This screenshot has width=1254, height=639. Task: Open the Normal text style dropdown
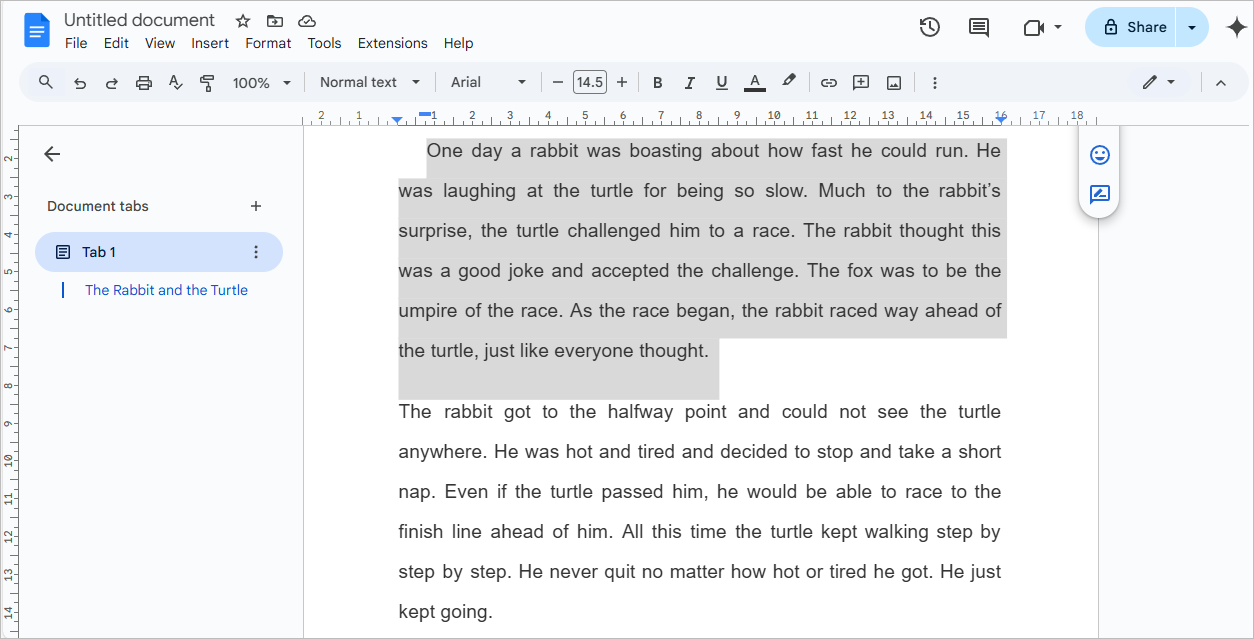(370, 83)
